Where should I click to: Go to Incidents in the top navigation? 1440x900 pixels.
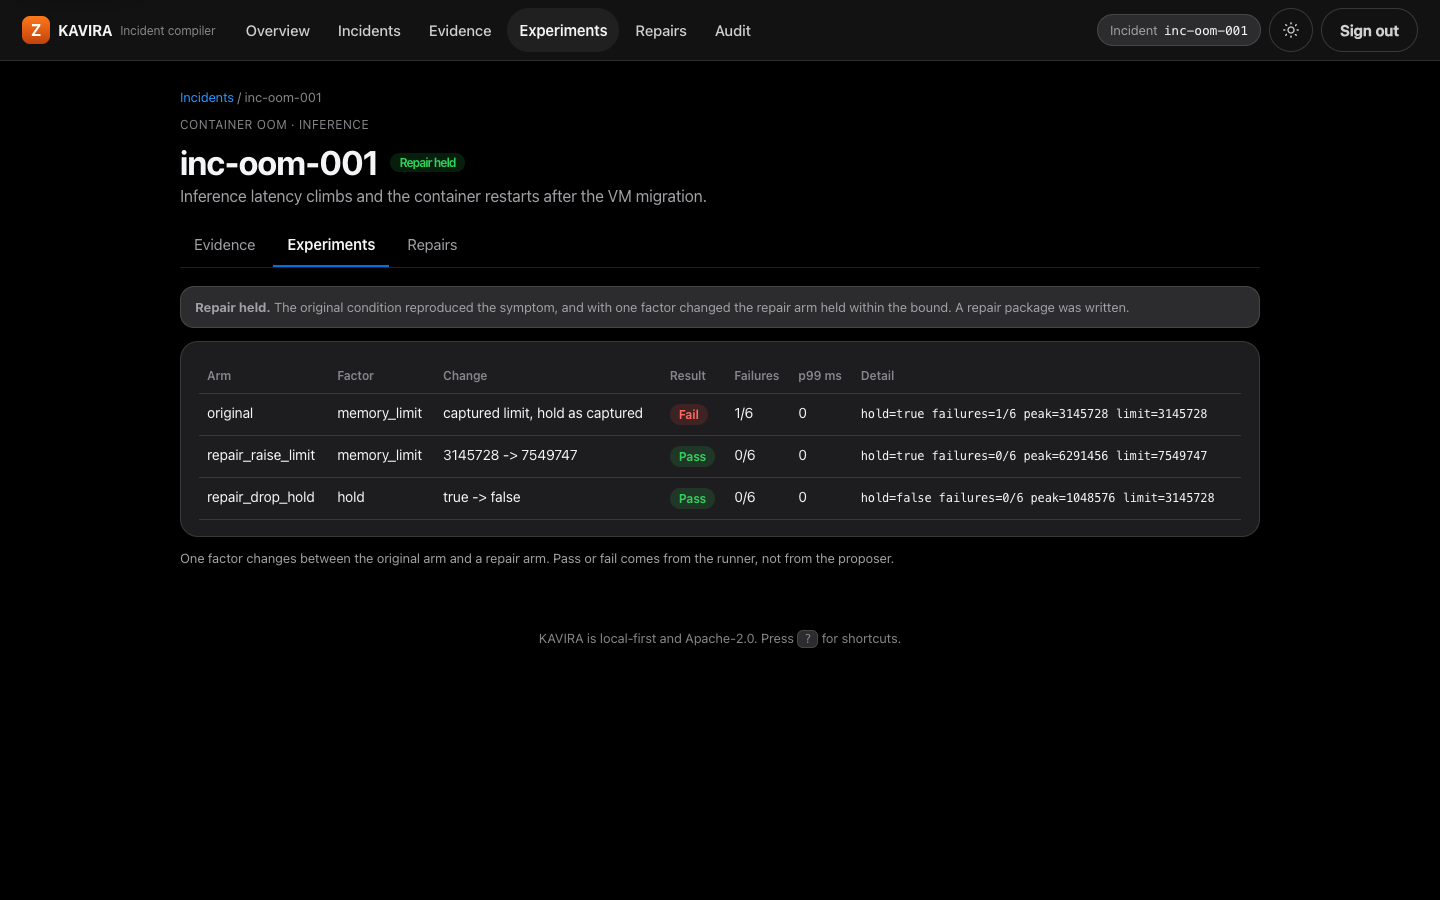point(369,30)
